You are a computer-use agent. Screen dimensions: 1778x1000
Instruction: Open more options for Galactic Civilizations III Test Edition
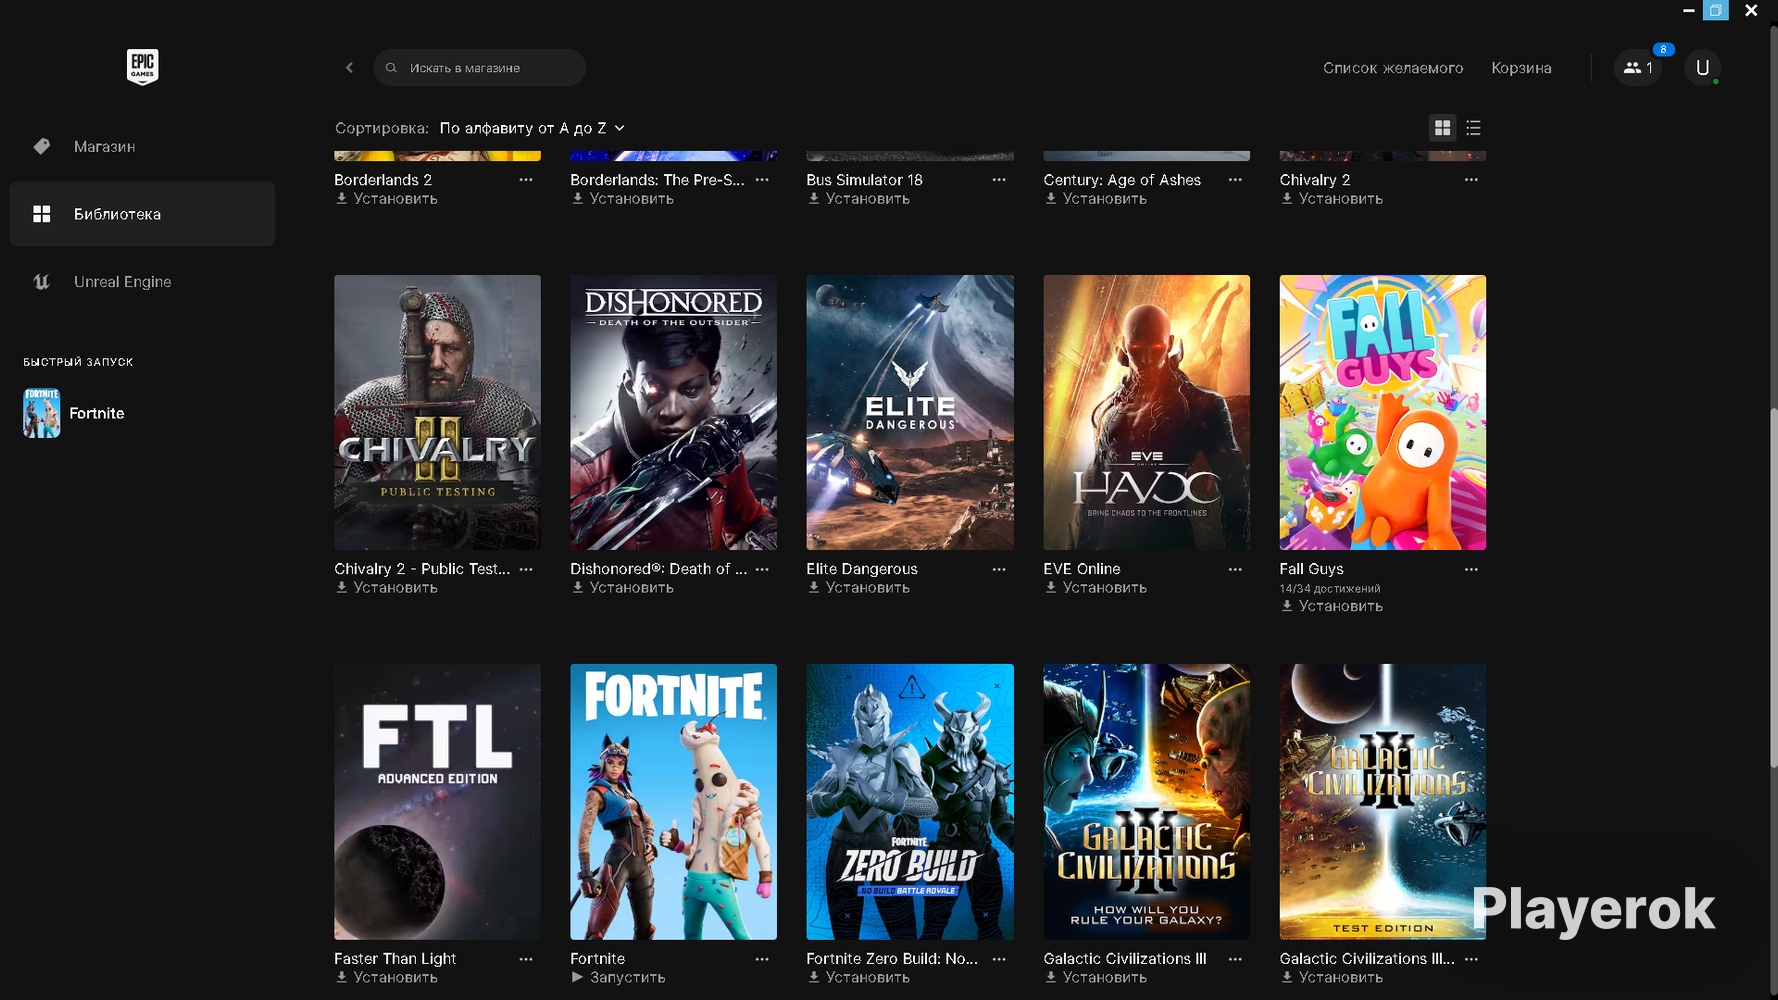point(1471,959)
